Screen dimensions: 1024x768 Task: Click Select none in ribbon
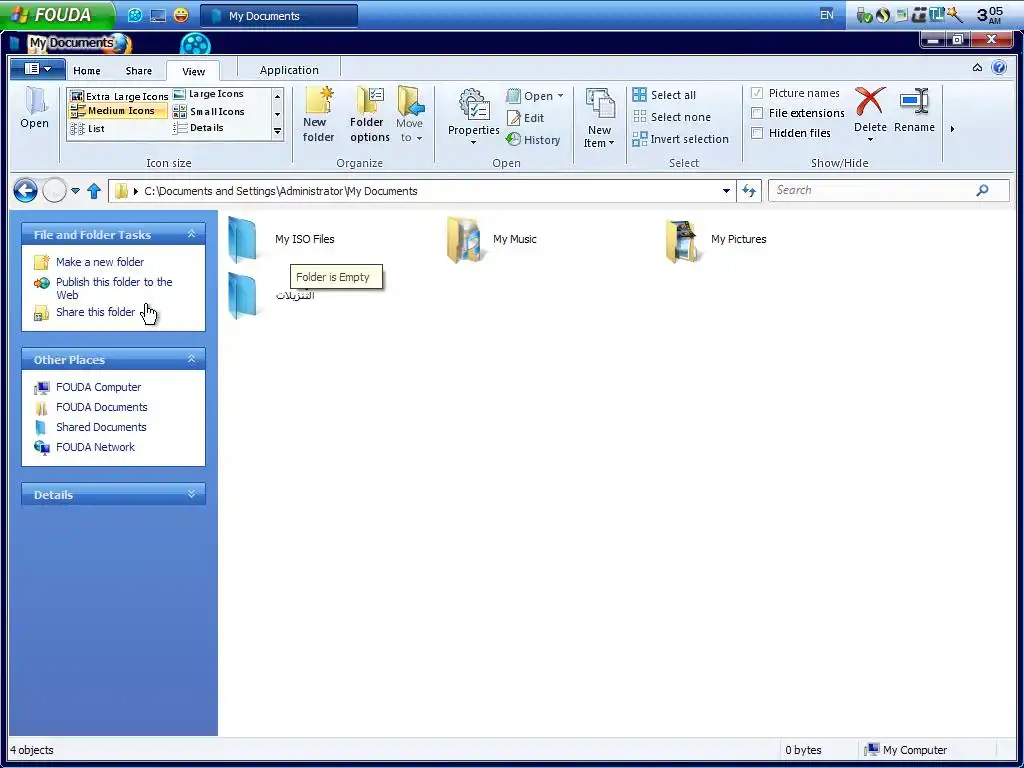(671, 118)
